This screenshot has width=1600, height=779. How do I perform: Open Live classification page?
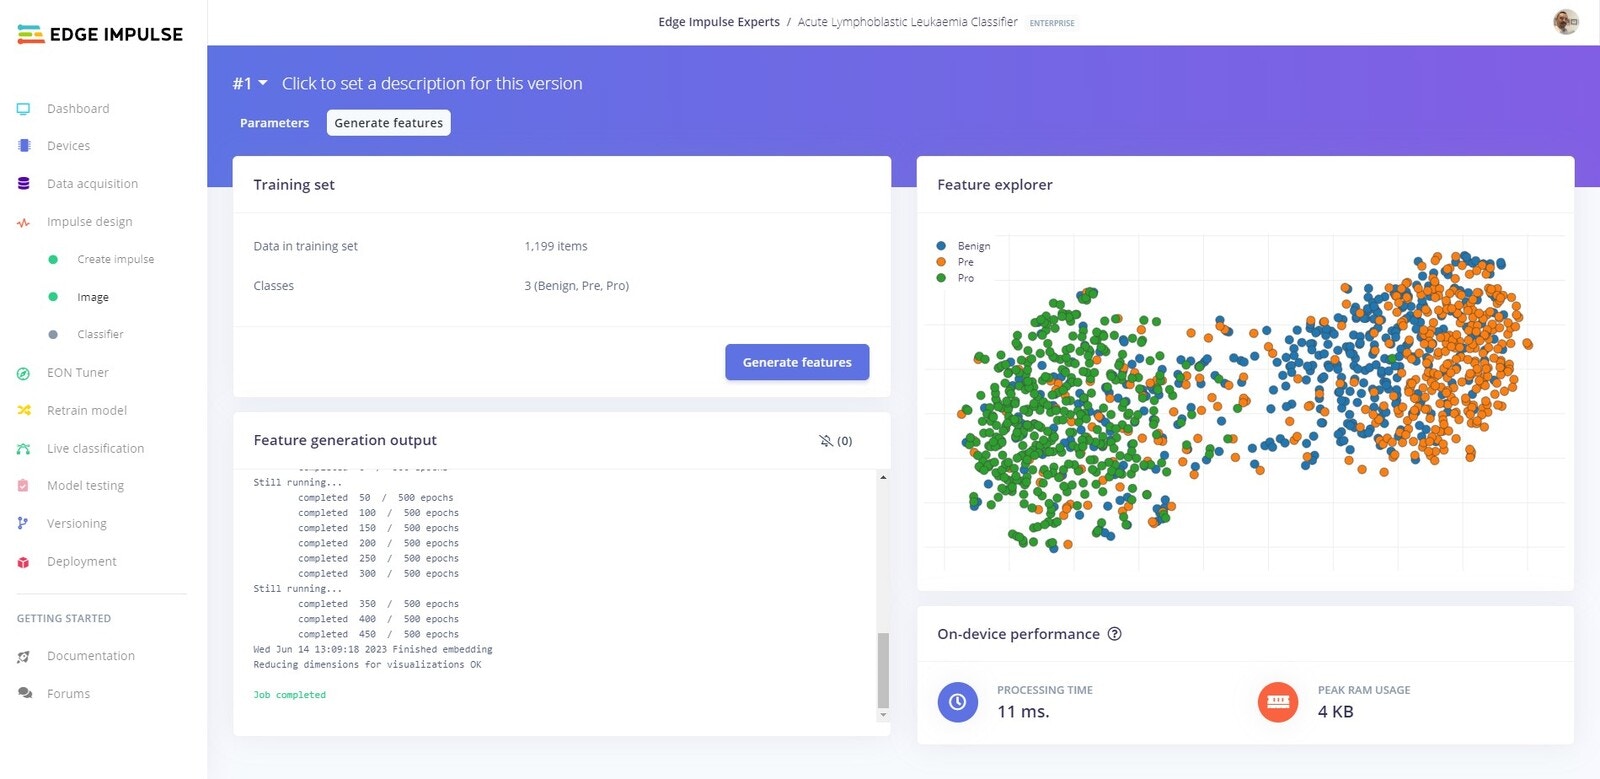point(95,449)
